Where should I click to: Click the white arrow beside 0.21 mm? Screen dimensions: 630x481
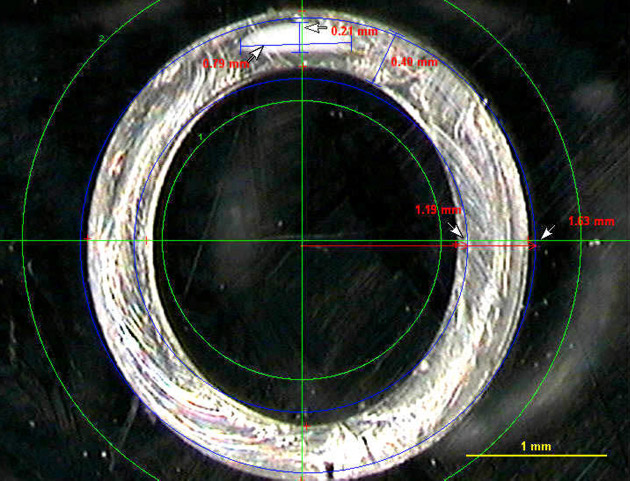[315, 27]
